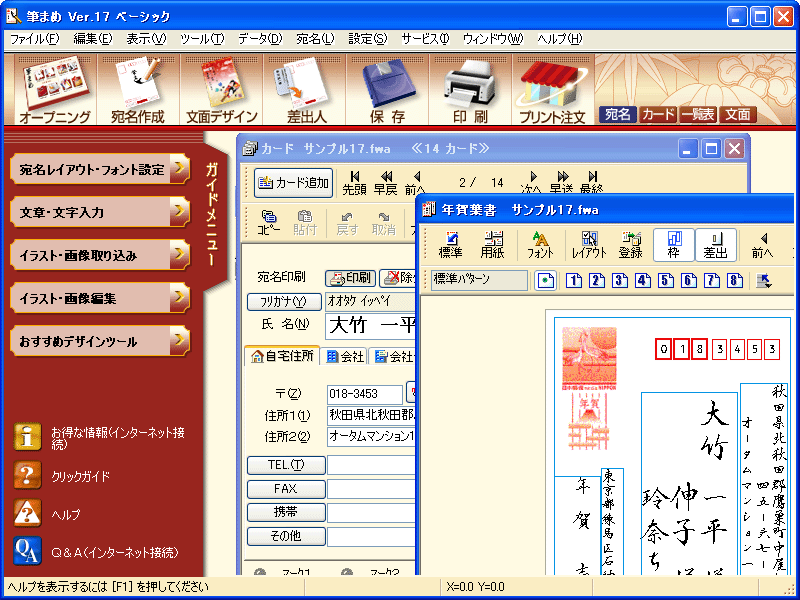Expand おすすめデザインツール guide menu
Image resolution: width=800 pixels, height=600 pixels.
[x=100, y=341]
